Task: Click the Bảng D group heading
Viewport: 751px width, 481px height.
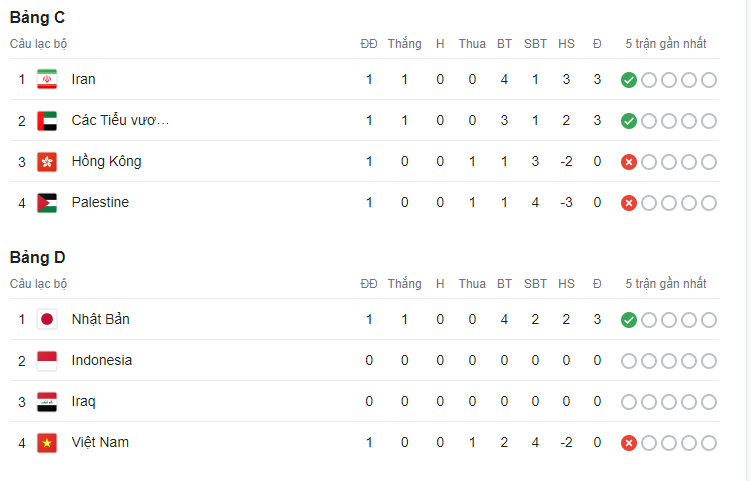Action: (37, 258)
